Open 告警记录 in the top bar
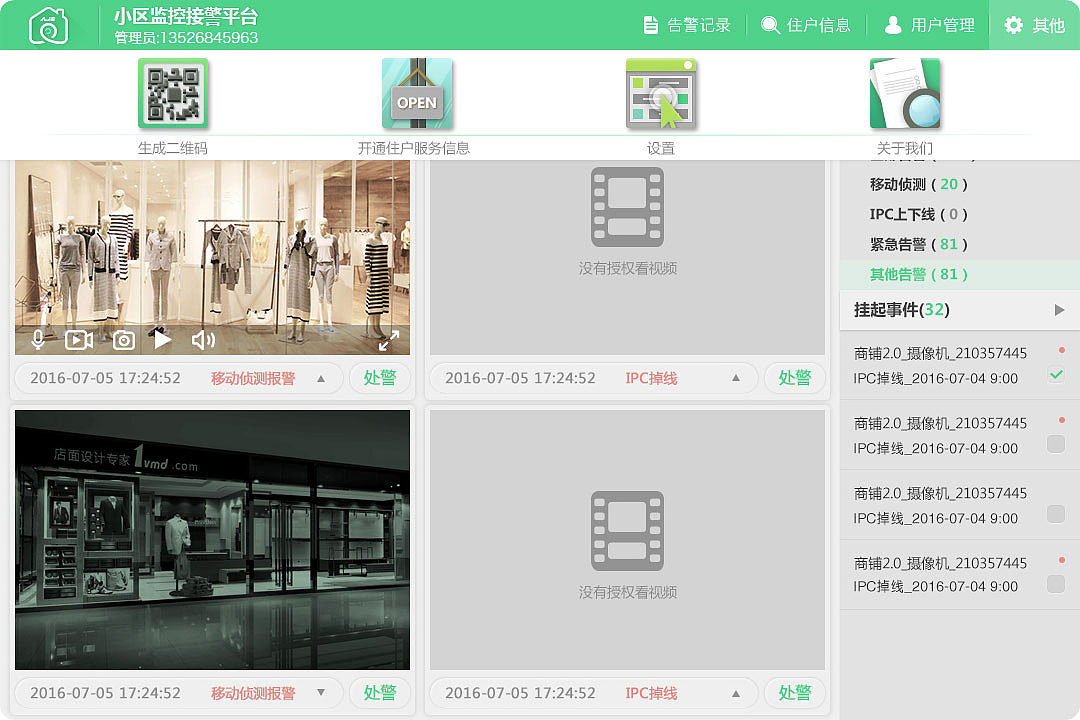This screenshot has width=1080, height=720. pos(687,25)
